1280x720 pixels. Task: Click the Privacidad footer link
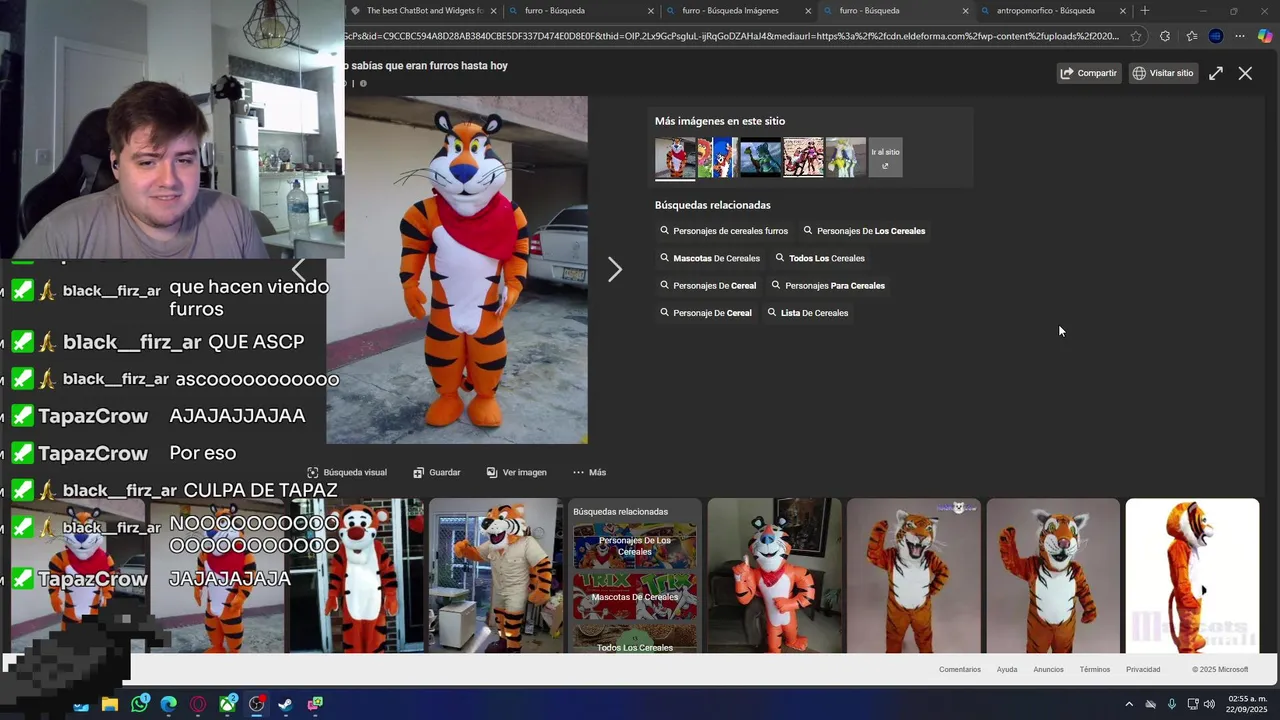tap(1143, 670)
